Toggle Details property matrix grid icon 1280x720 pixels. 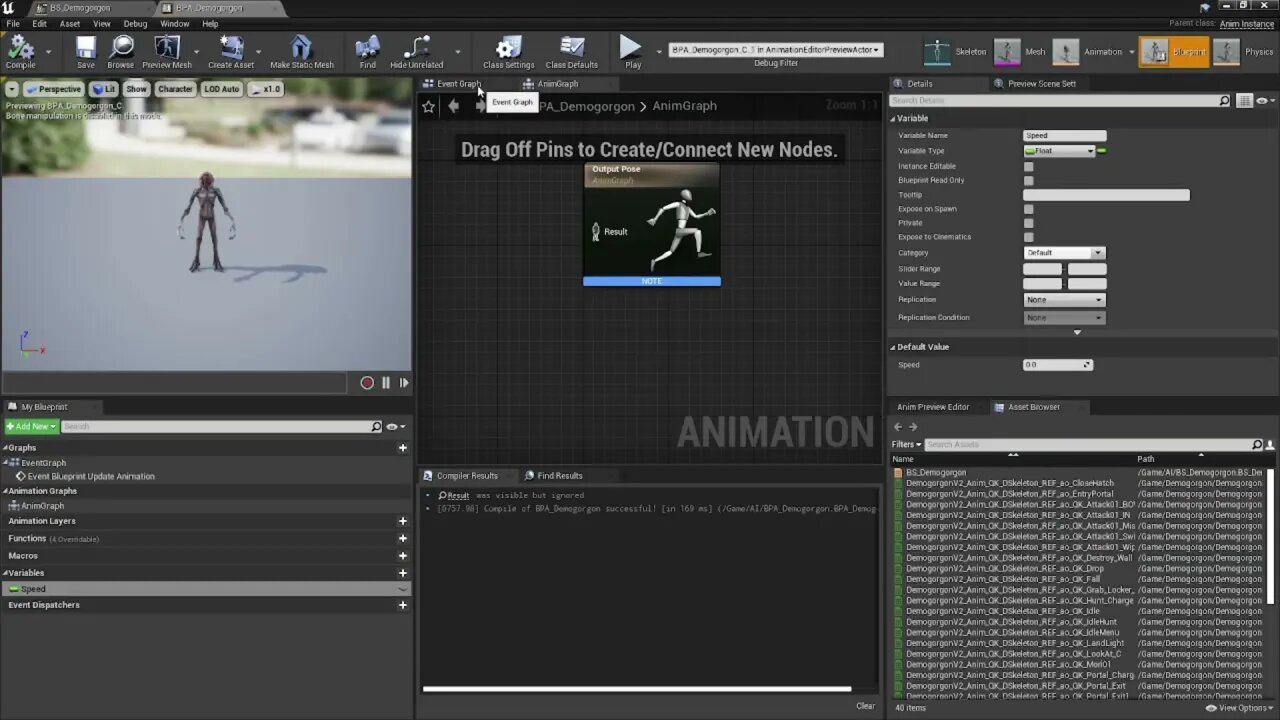[1245, 101]
